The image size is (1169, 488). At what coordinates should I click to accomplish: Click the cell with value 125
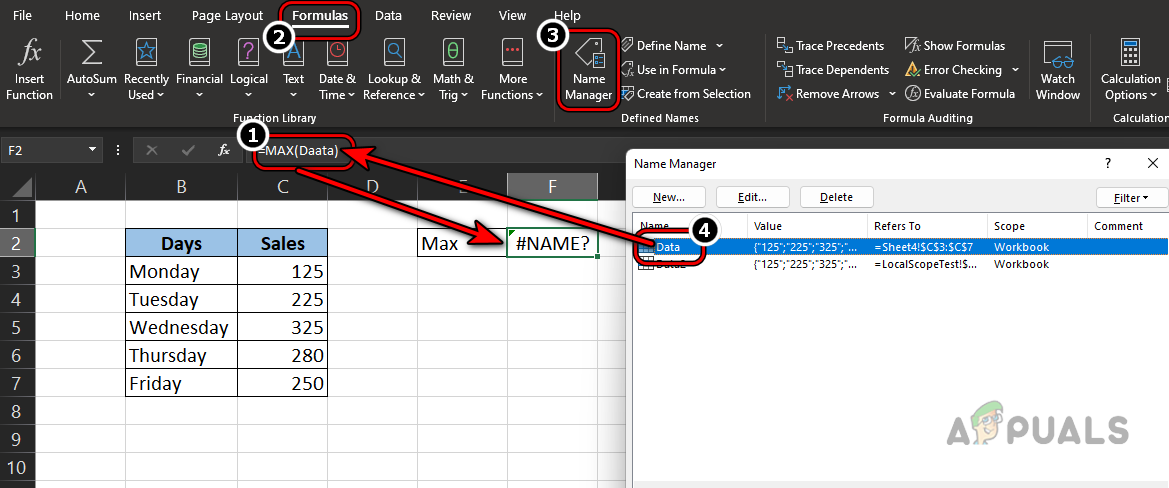(x=283, y=271)
